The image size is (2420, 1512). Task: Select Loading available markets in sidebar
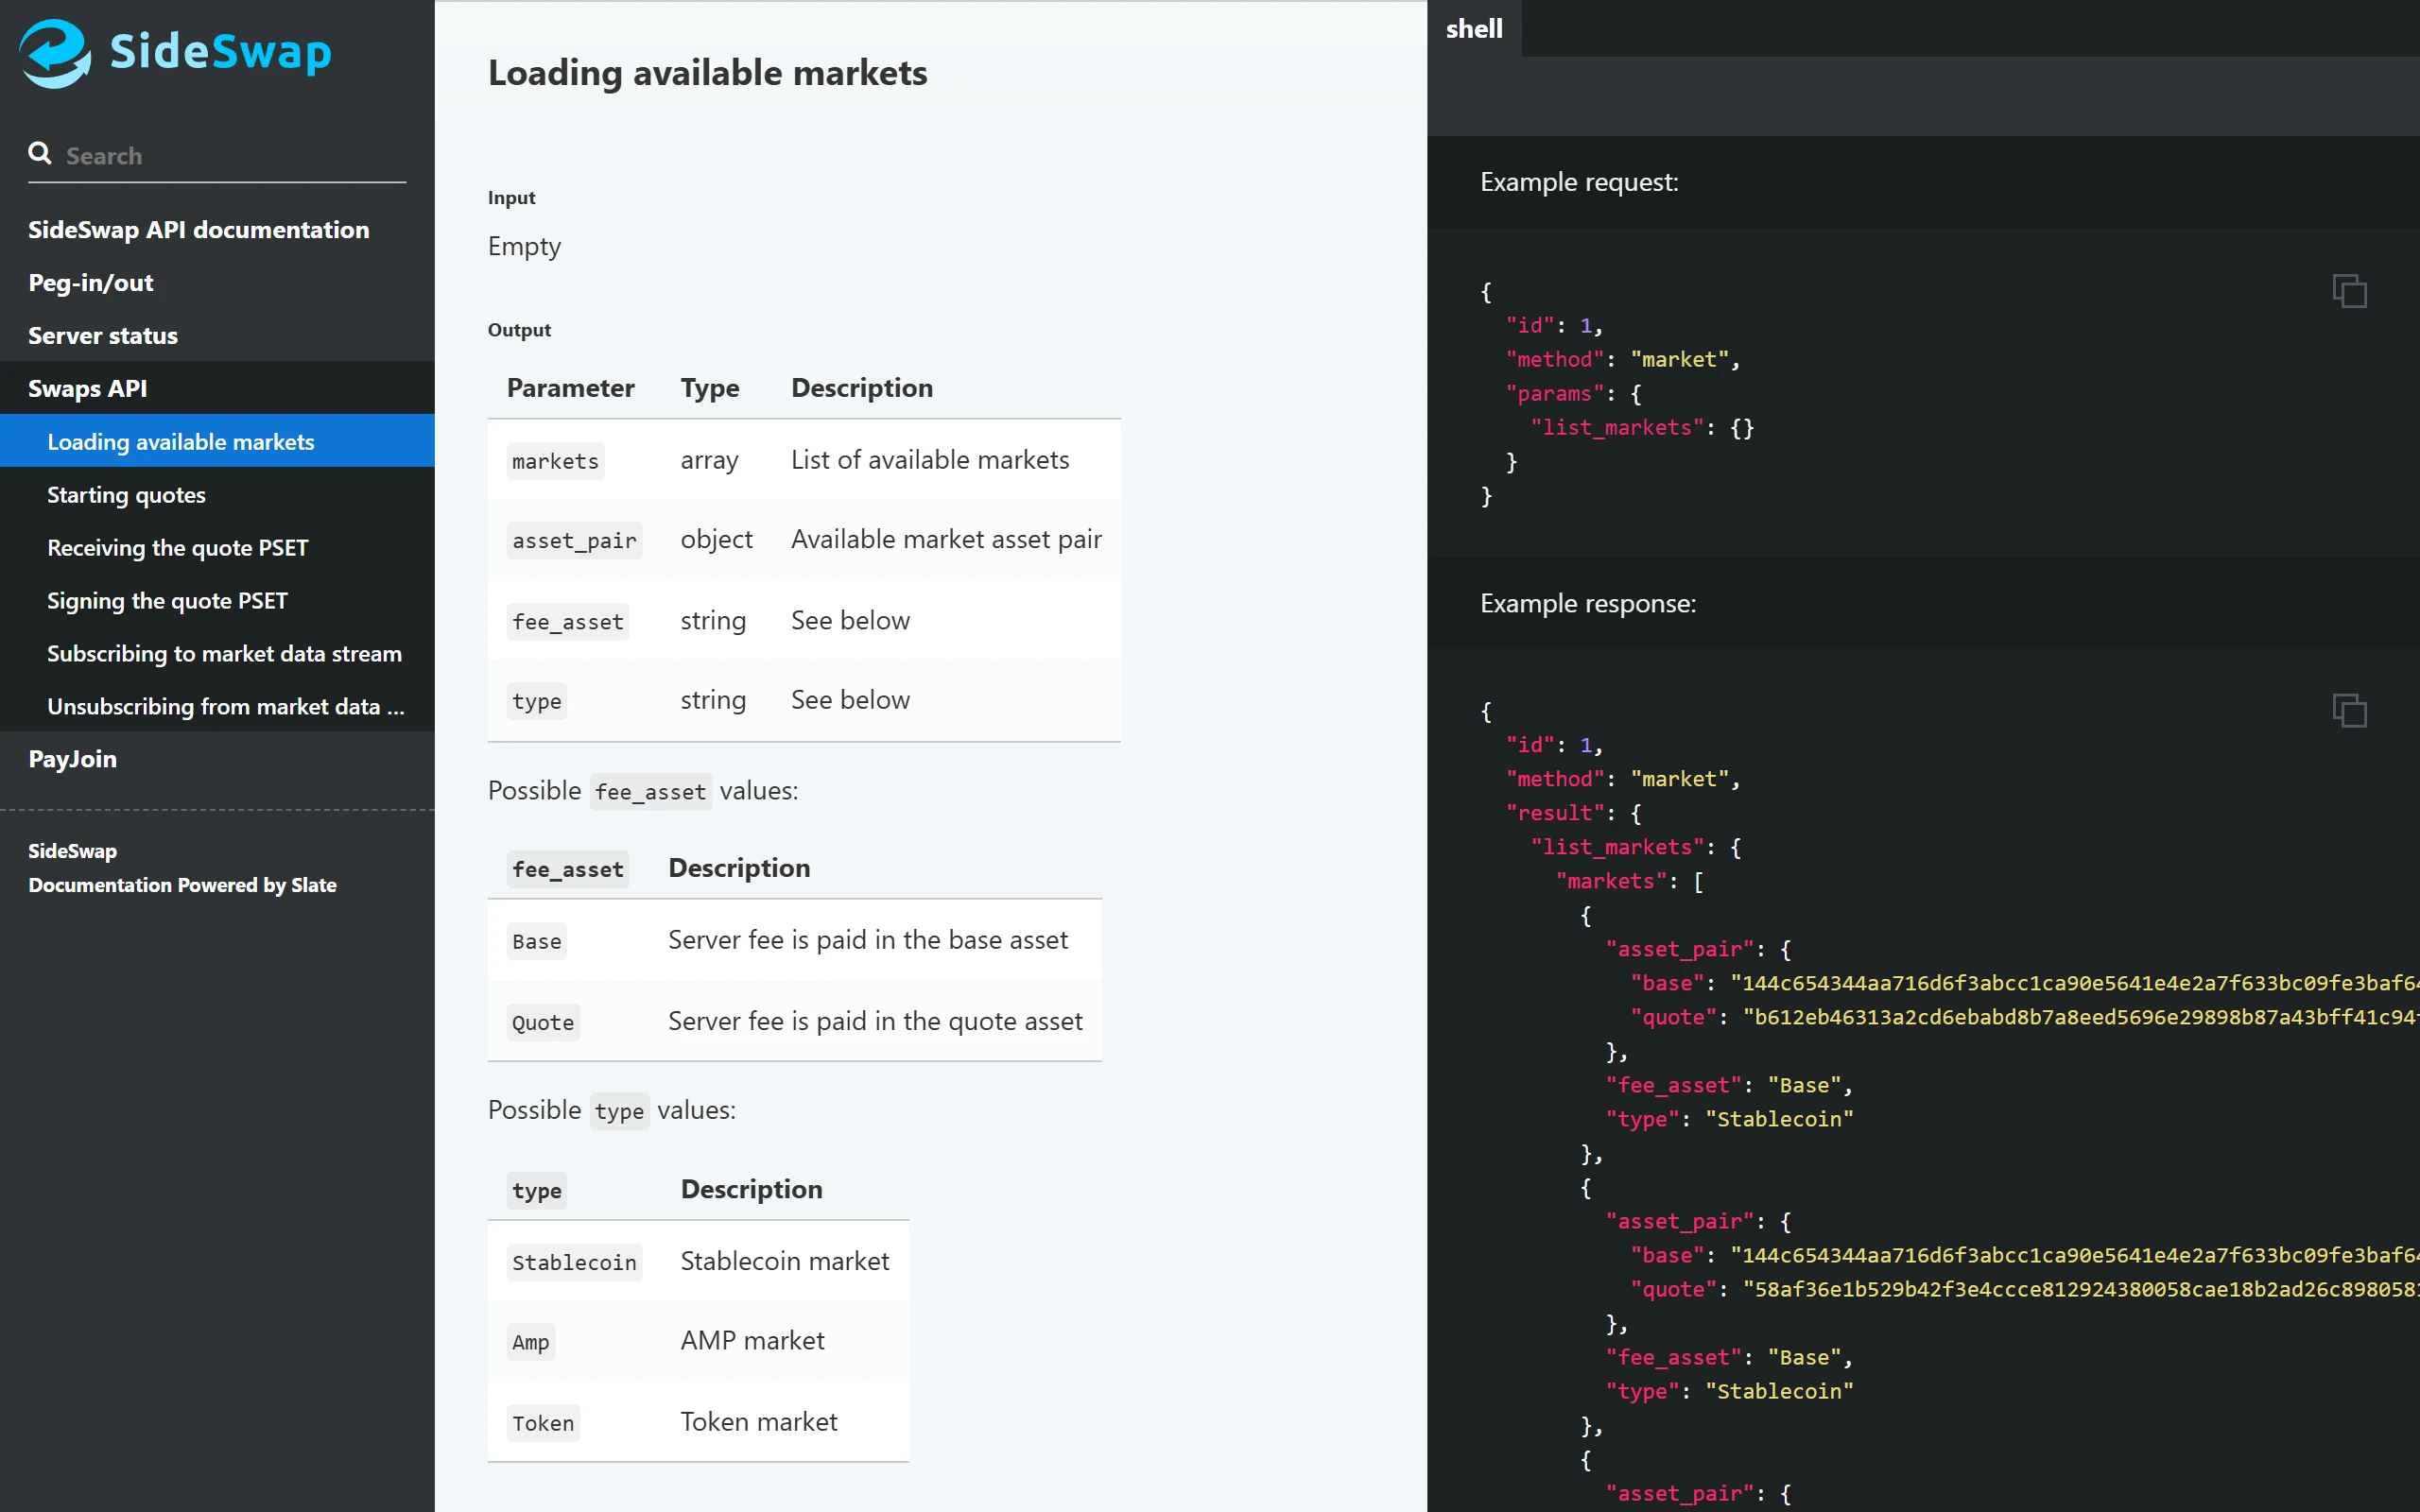[217, 441]
